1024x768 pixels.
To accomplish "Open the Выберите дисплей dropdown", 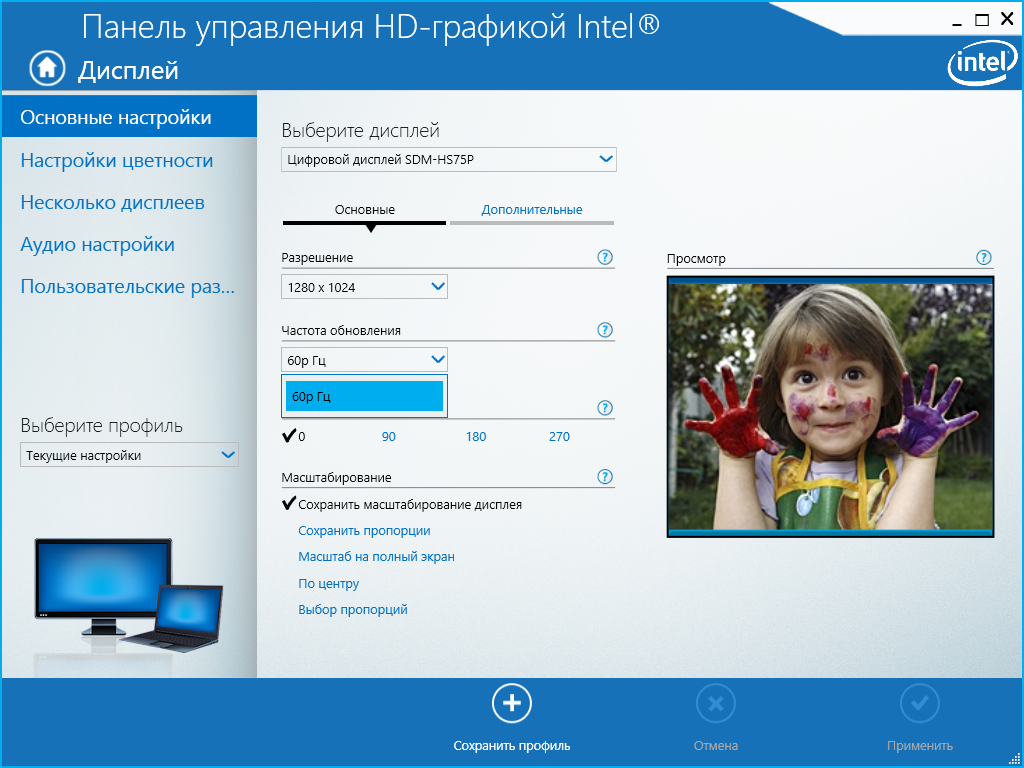I will [x=449, y=159].
